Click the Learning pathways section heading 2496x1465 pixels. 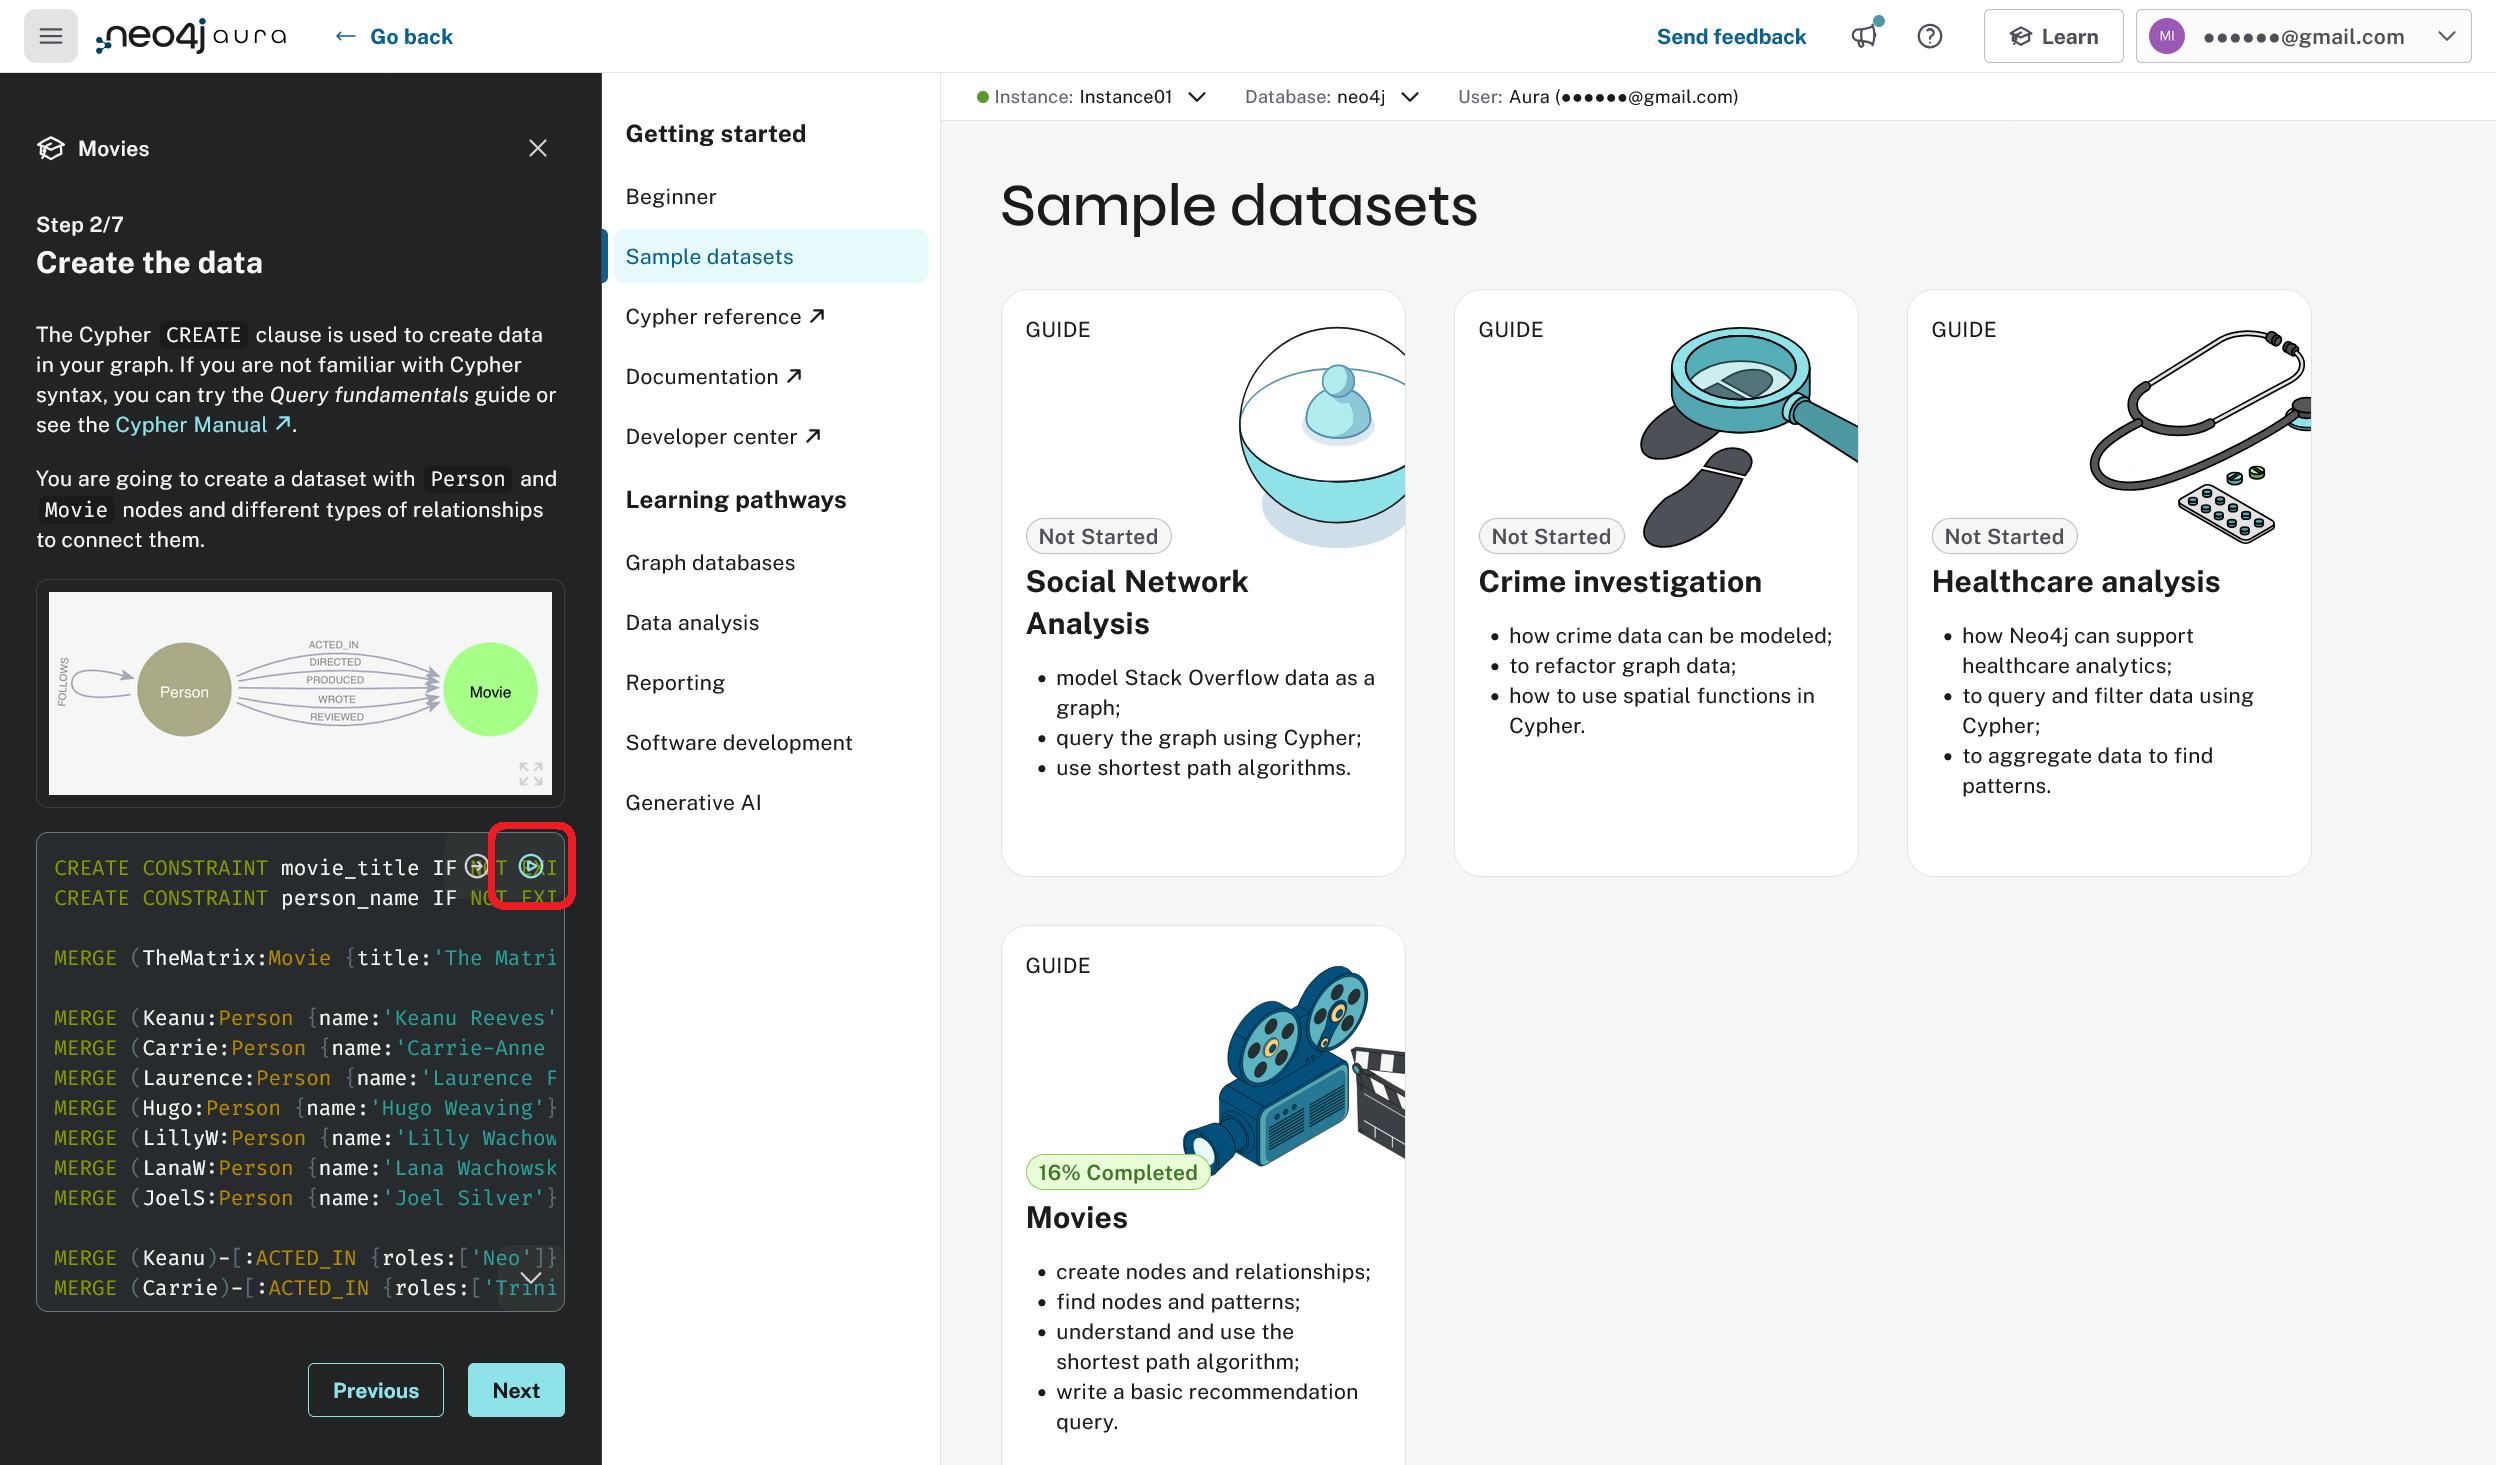click(x=736, y=500)
